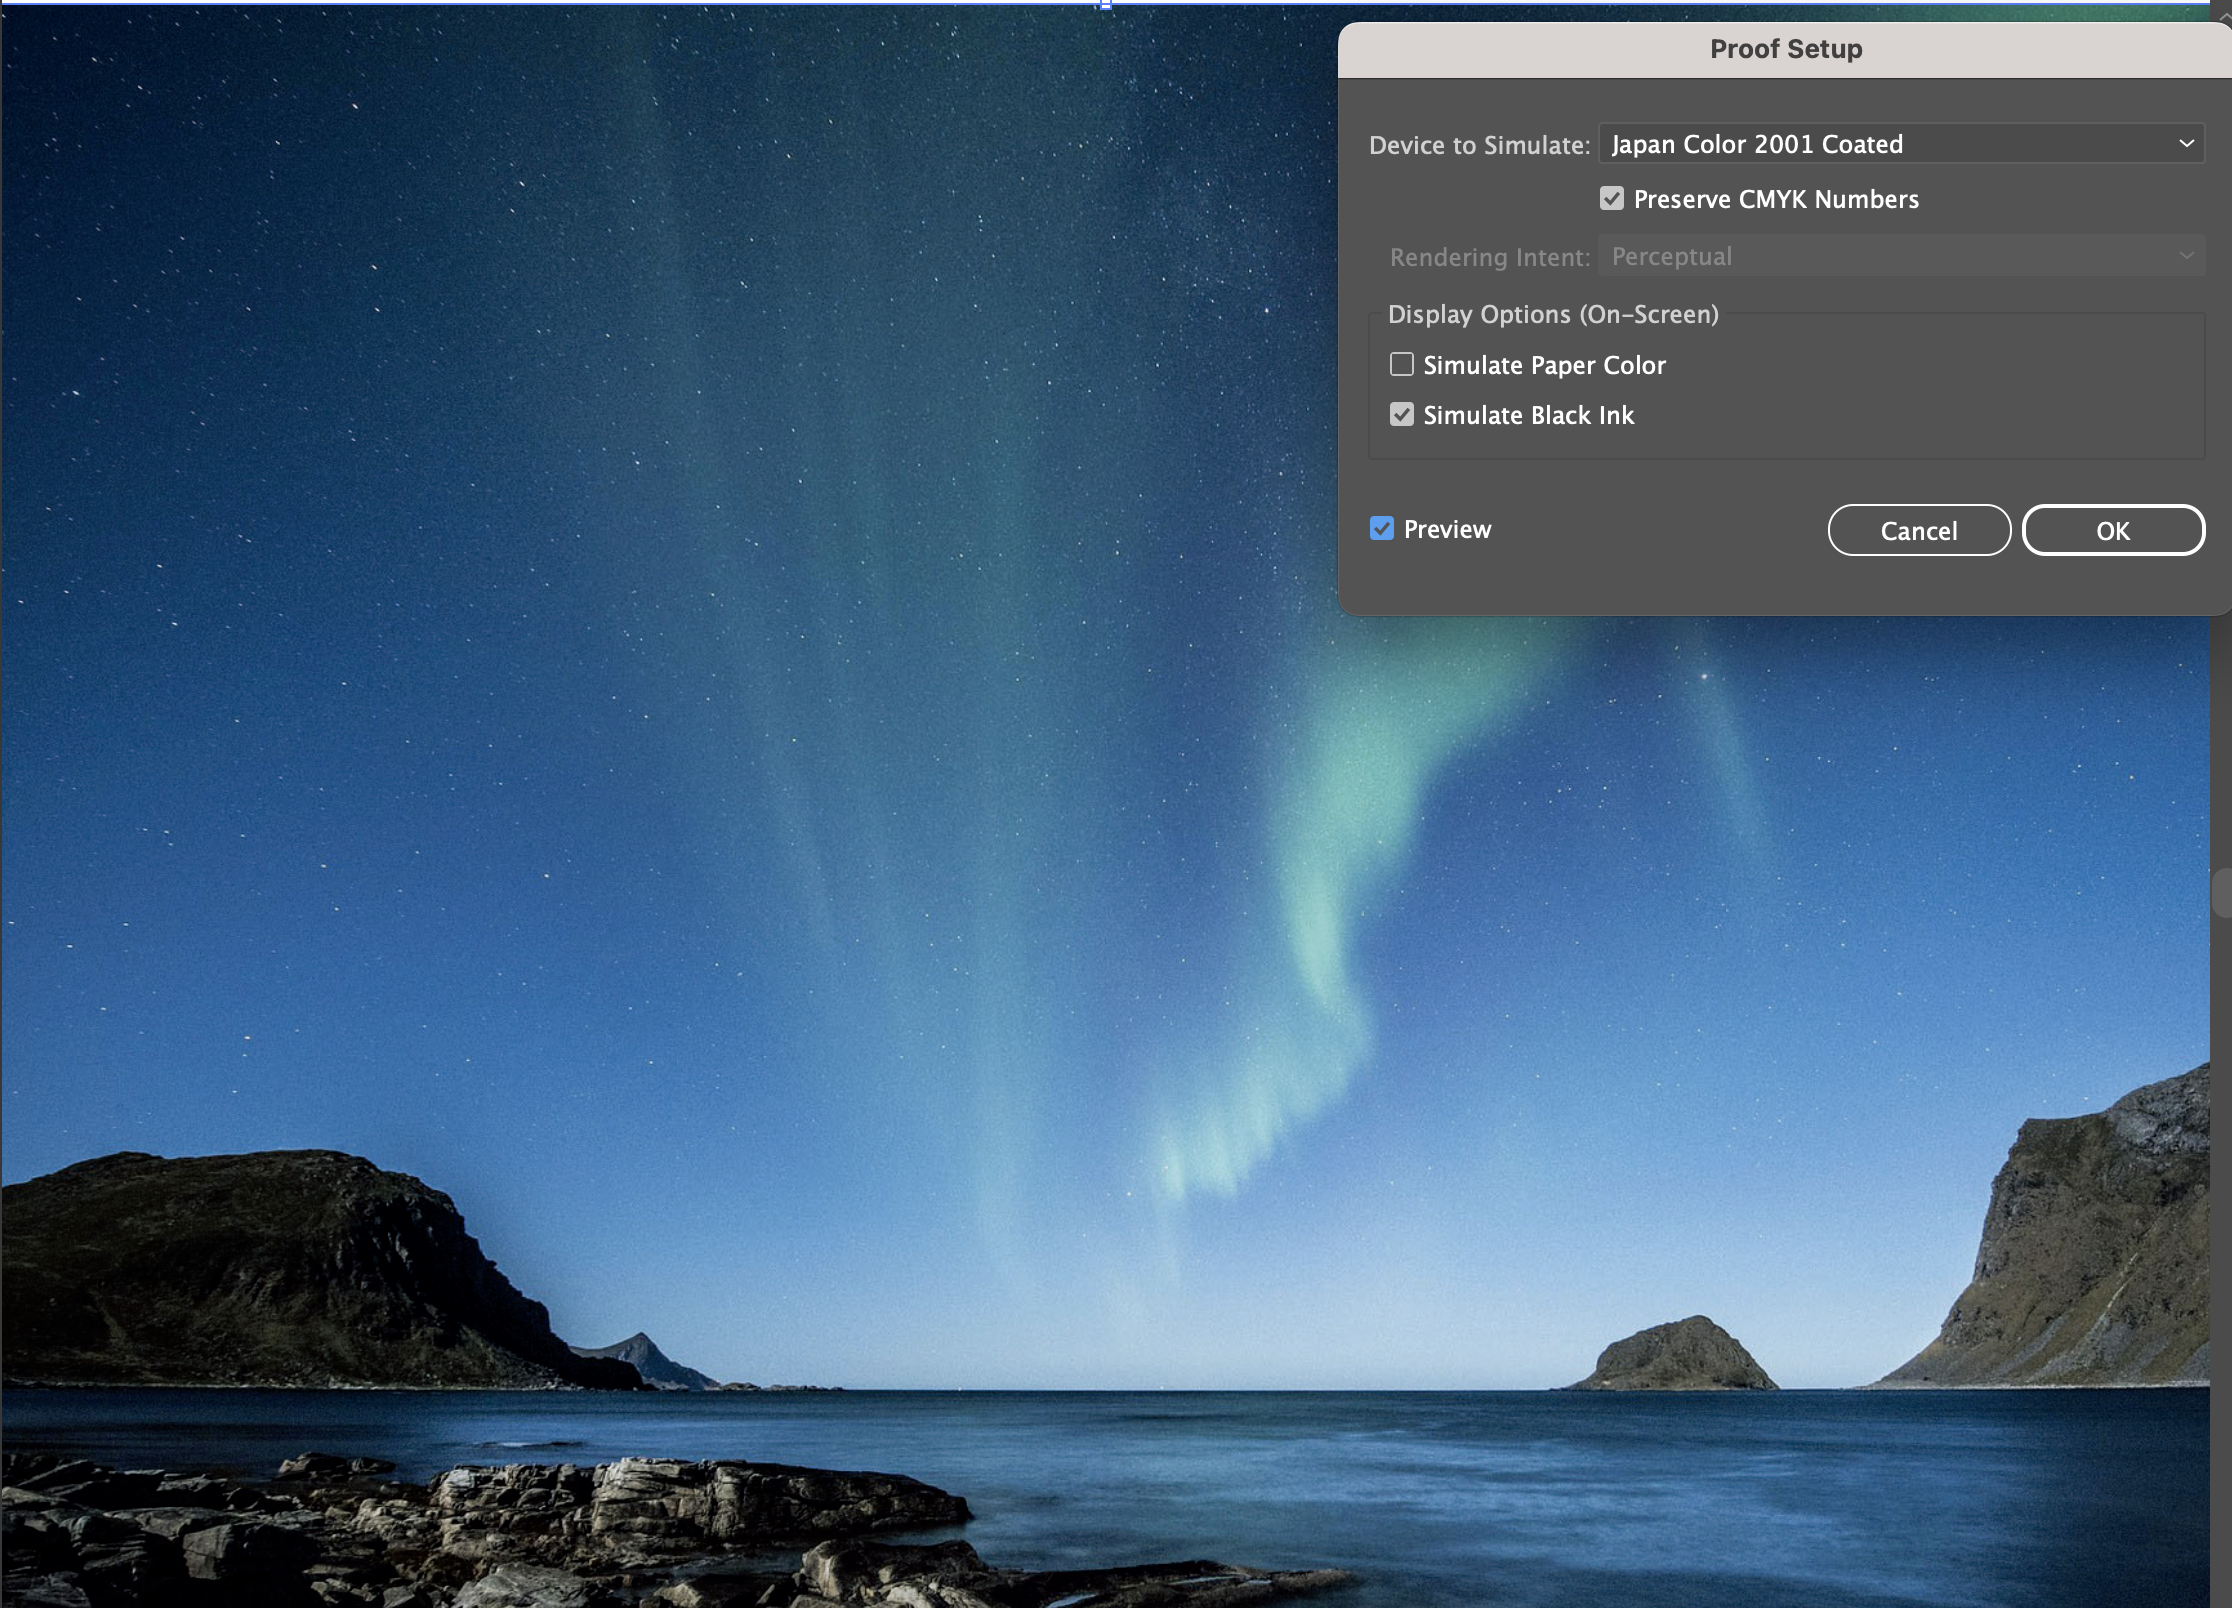Viewport: 2232px width, 1608px height.
Task: Open the Device to Simulate dropdown
Action: (x=1901, y=144)
